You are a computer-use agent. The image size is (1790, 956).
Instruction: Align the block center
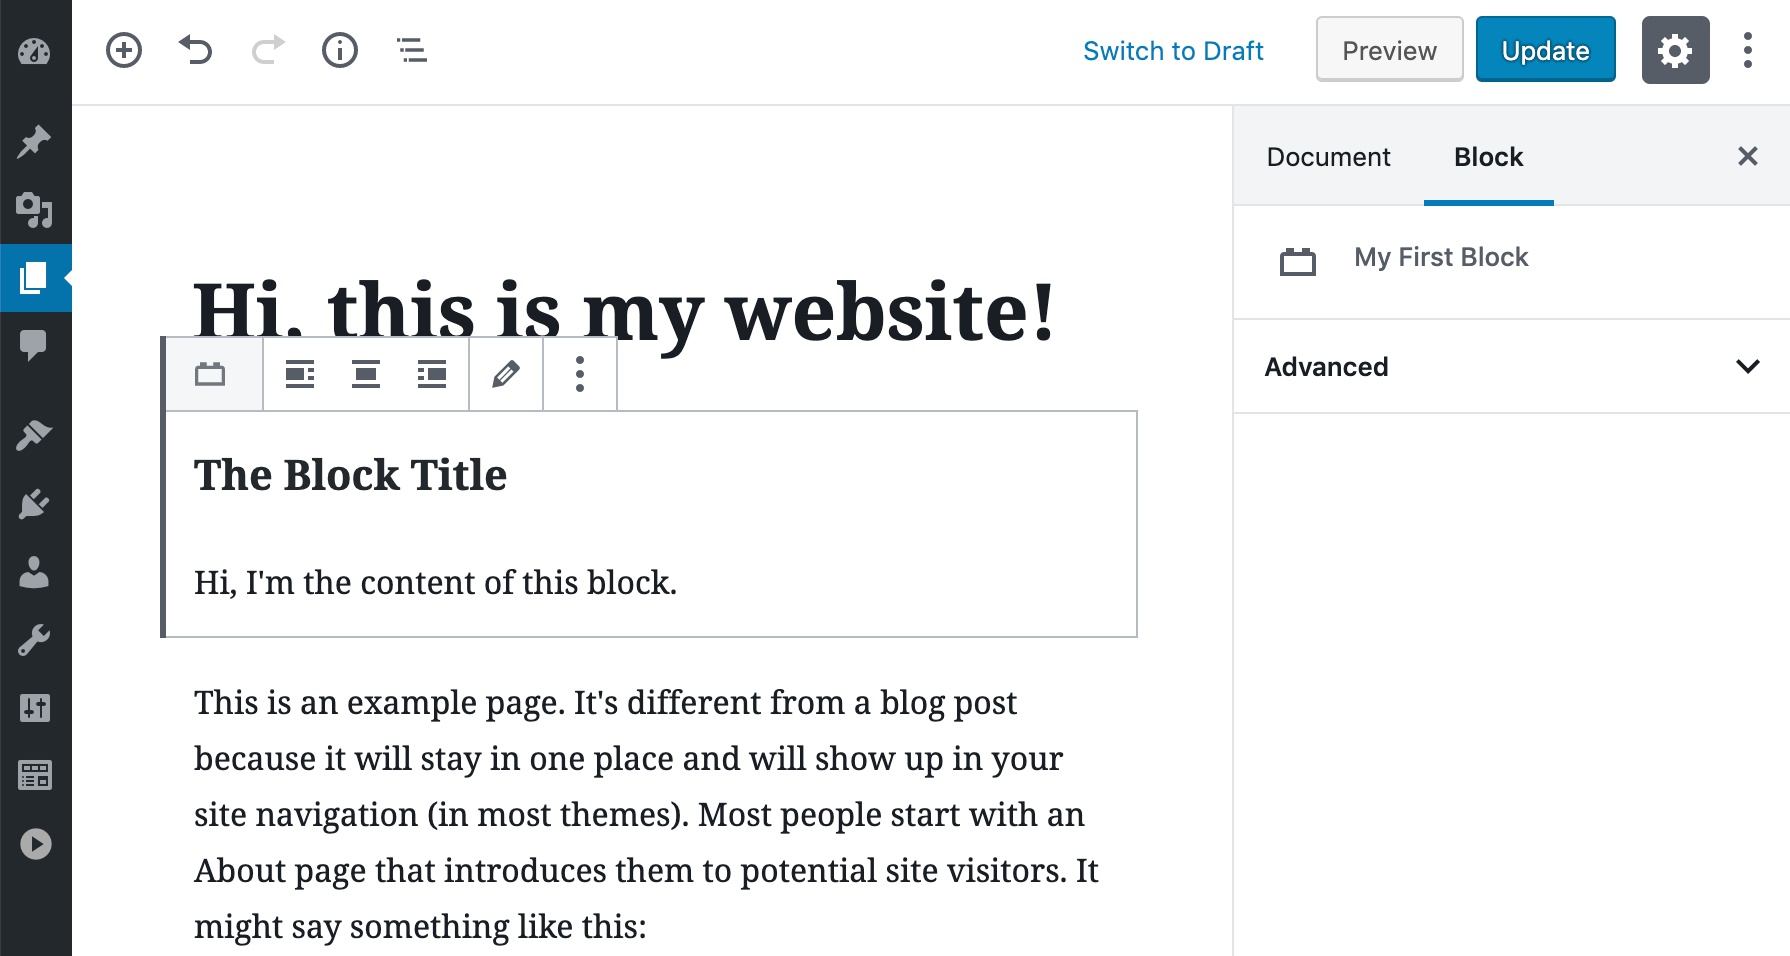tap(366, 375)
